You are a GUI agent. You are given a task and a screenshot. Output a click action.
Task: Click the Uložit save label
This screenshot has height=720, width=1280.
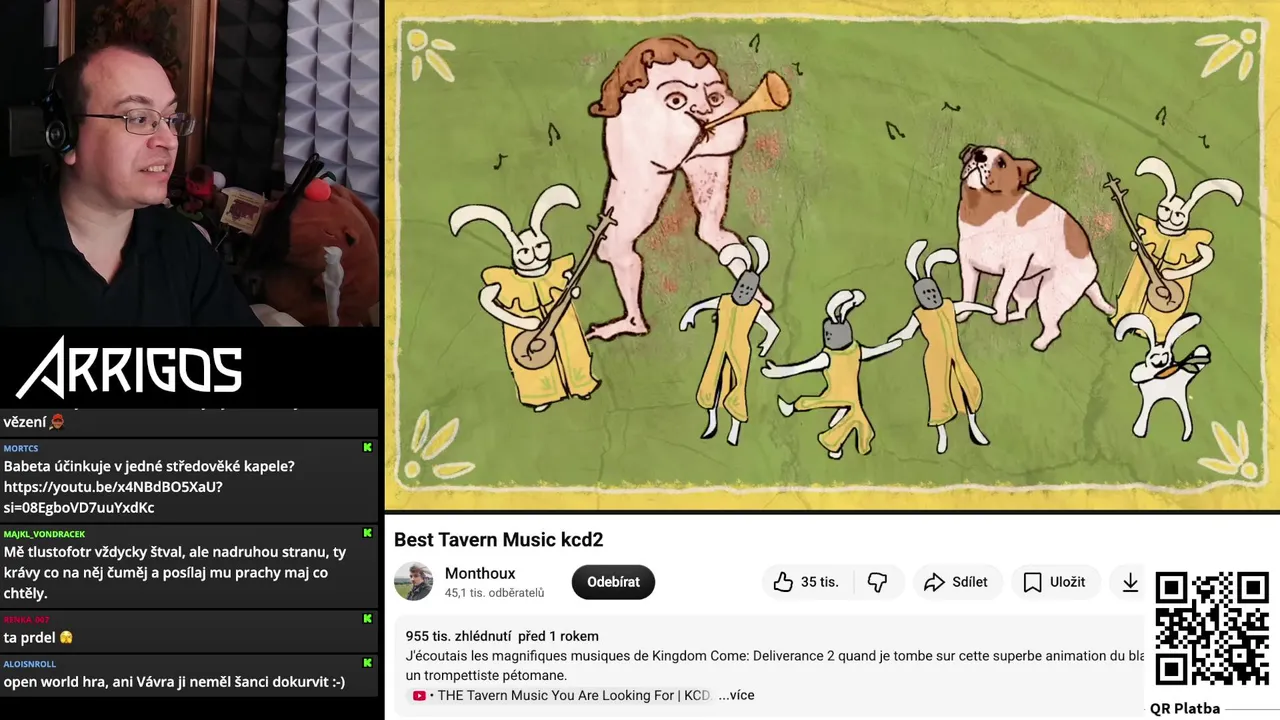(x=1067, y=582)
